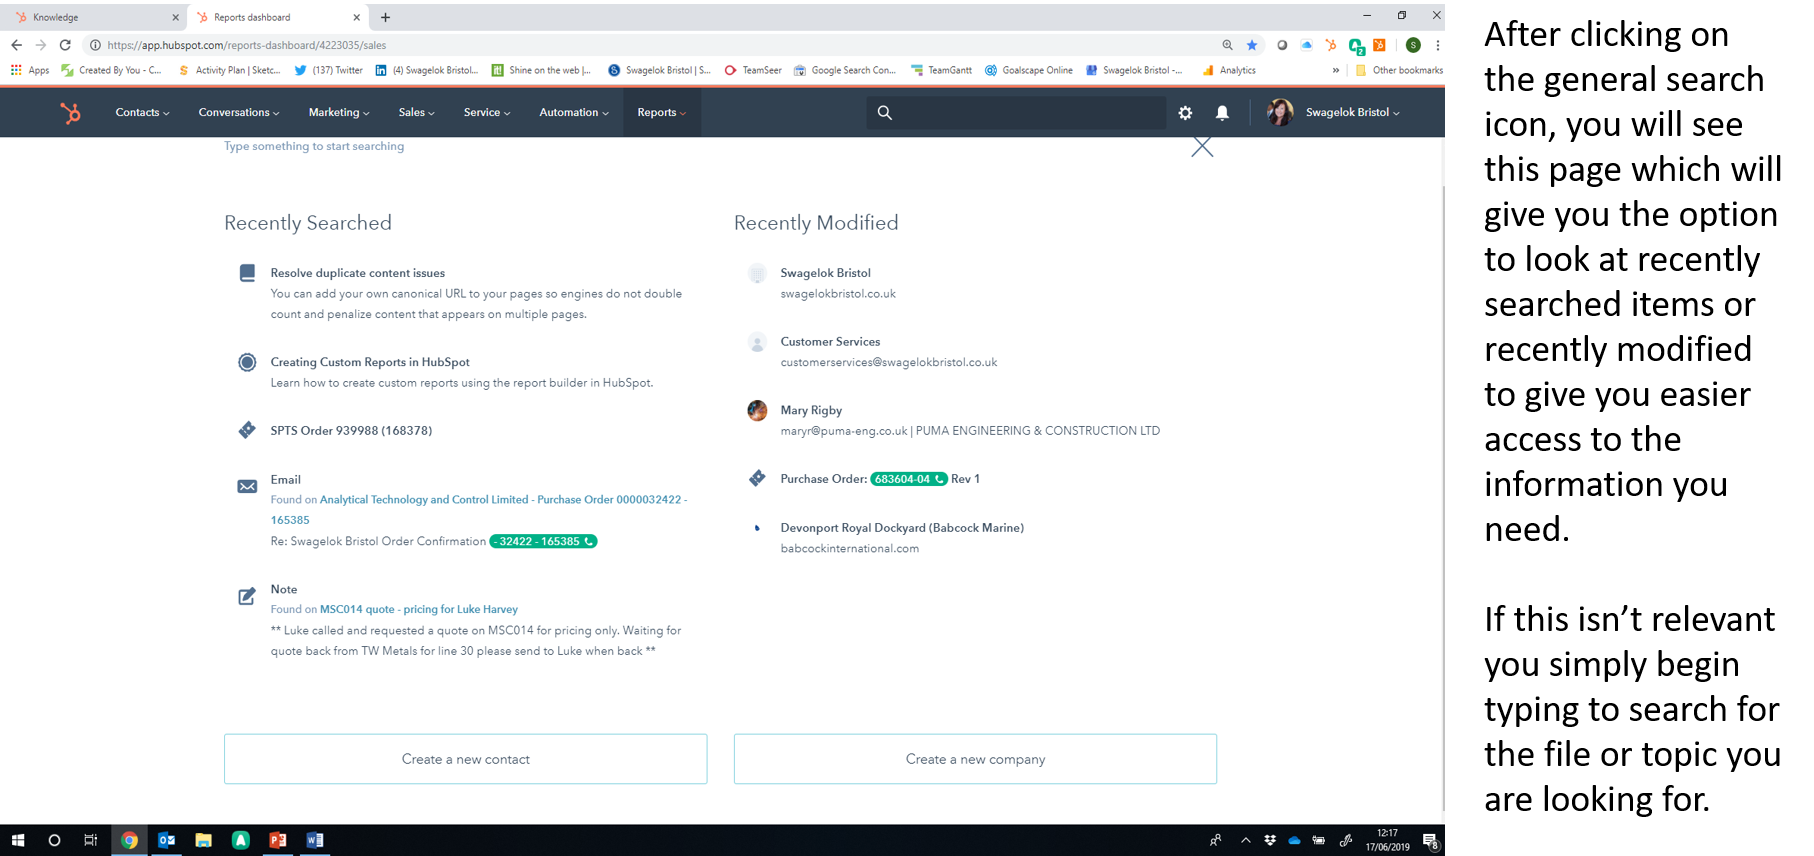Open a new browser tab
This screenshot has height=856, width=1814.
pos(385,17)
